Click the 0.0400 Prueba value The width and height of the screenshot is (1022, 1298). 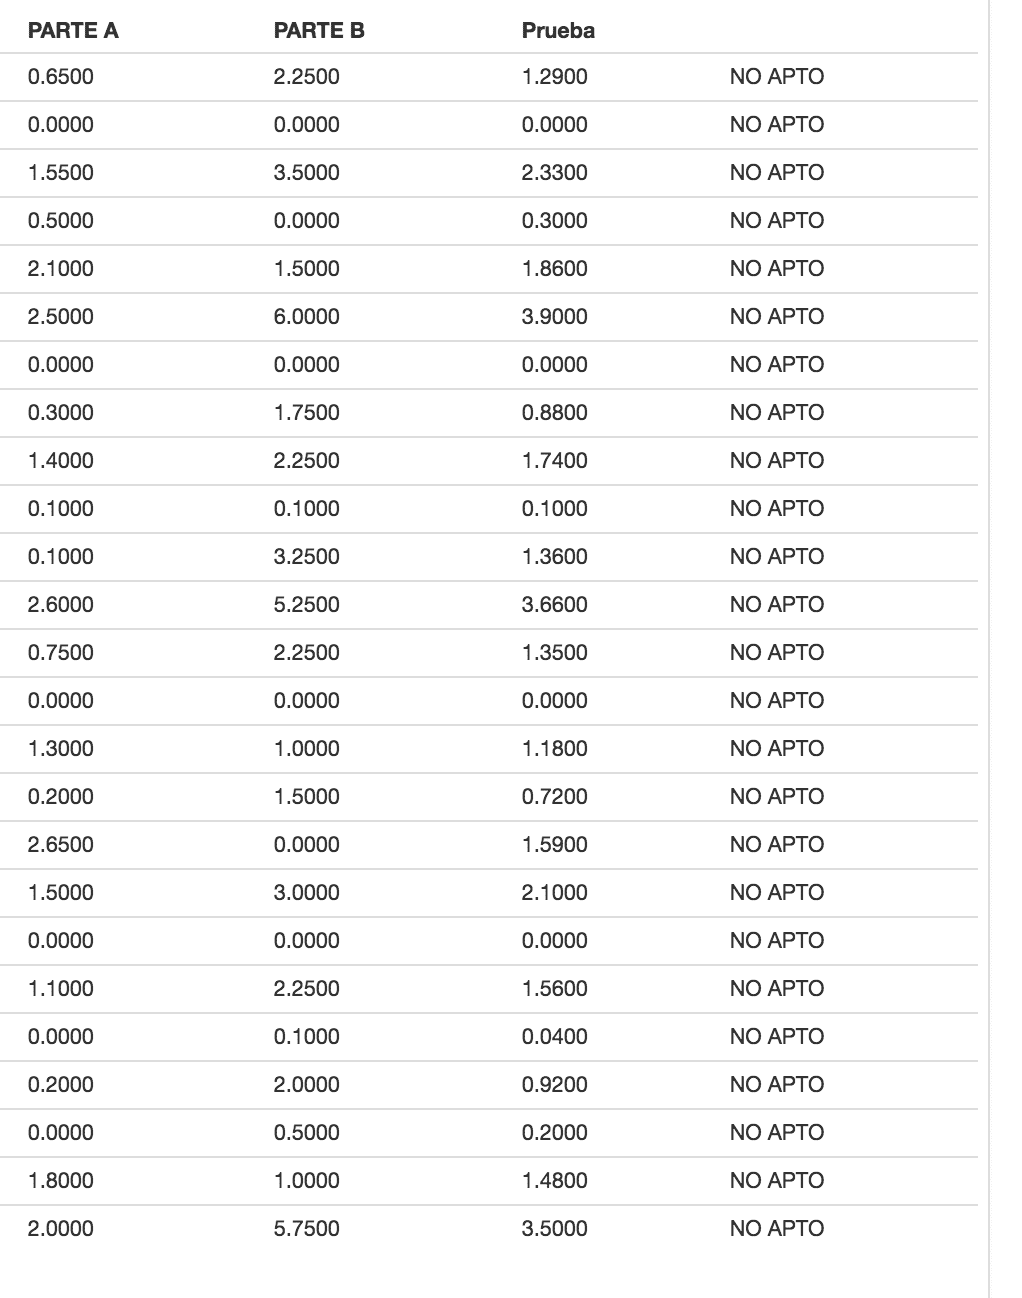pyautogui.click(x=555, y=1037)
